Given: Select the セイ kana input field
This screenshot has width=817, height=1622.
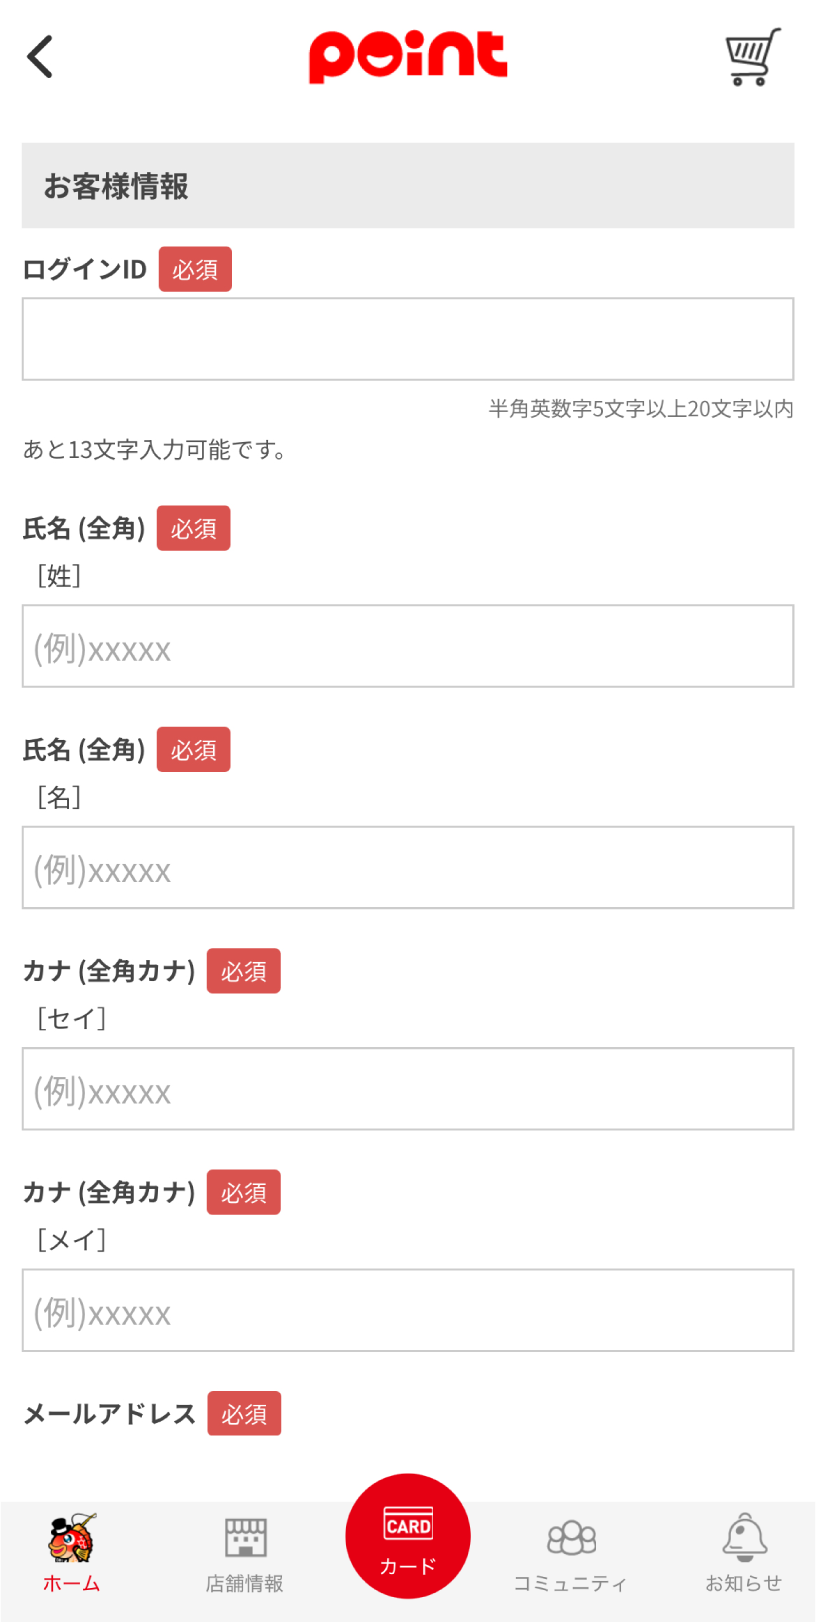Looking at the screenshot, I should click(408, 1089).
